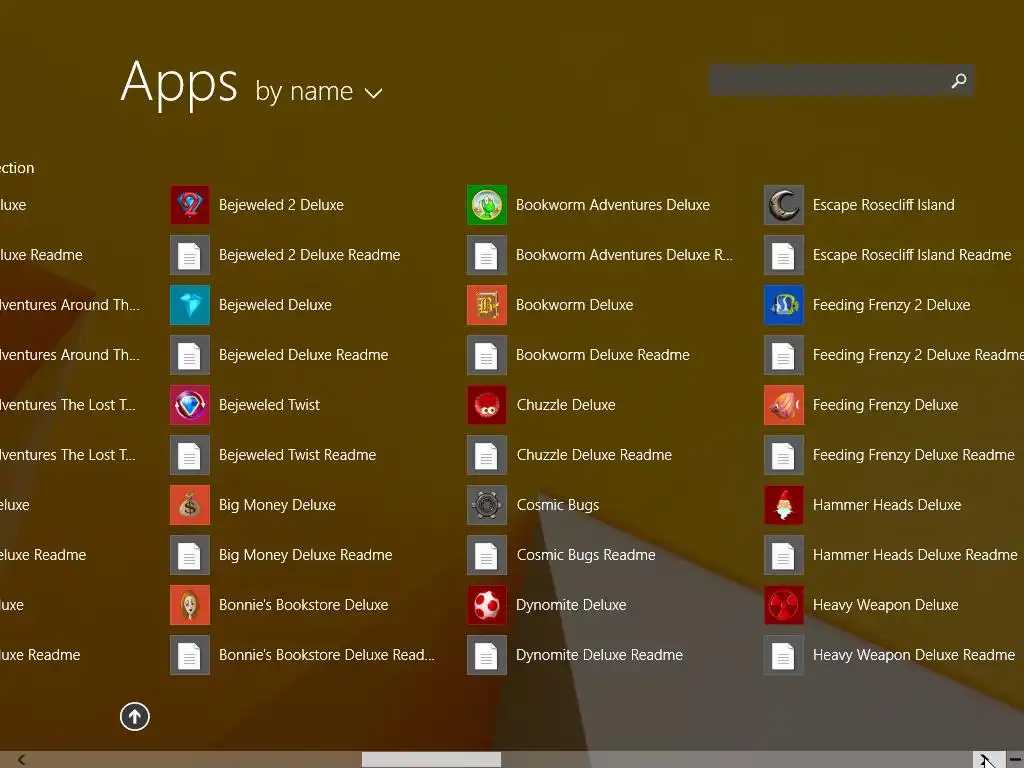Select the 'Bonnie's Bookstore Deluxe' label
1024x768 pixels.
pos(304,605)
